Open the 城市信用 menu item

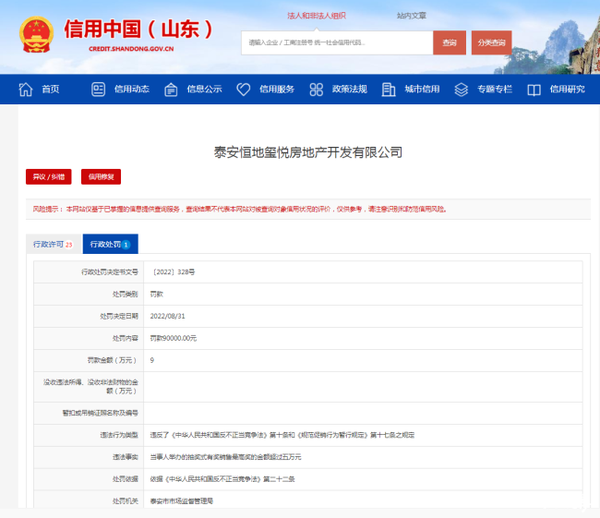422,89
